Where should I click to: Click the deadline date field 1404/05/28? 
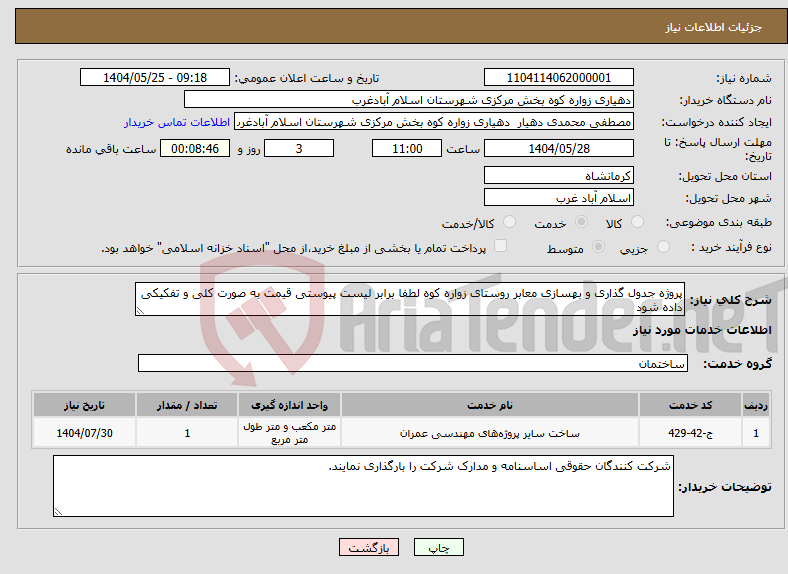point(558,148)
